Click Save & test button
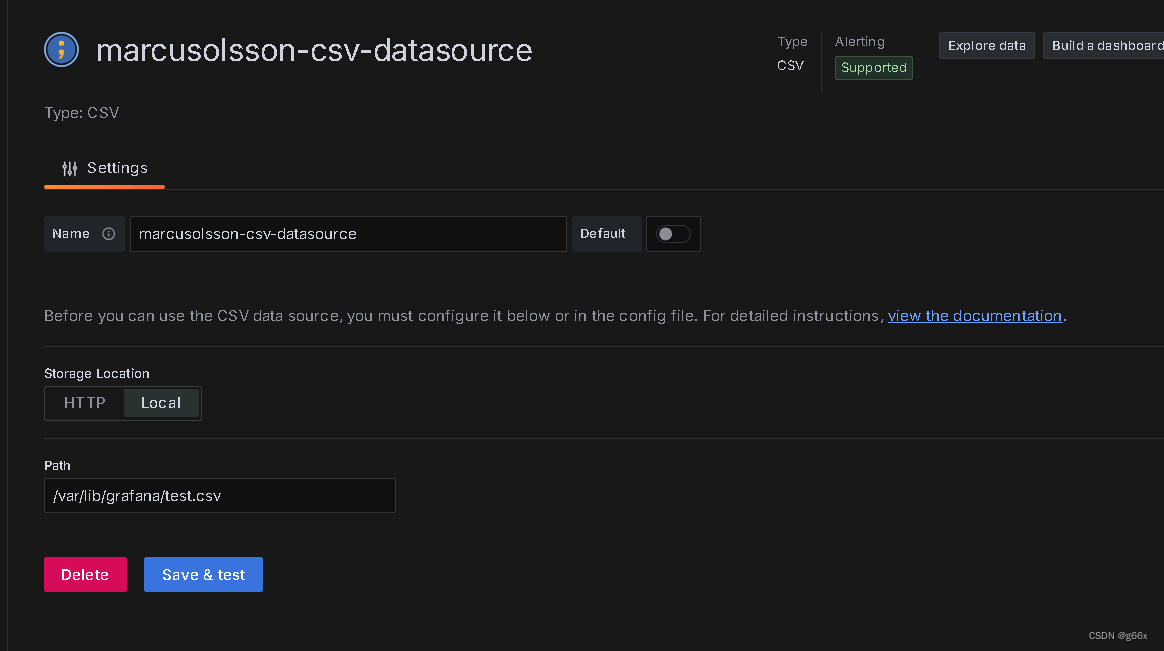Image resolution: width=1164 pixels, height=651 pixels. (203, 575)
